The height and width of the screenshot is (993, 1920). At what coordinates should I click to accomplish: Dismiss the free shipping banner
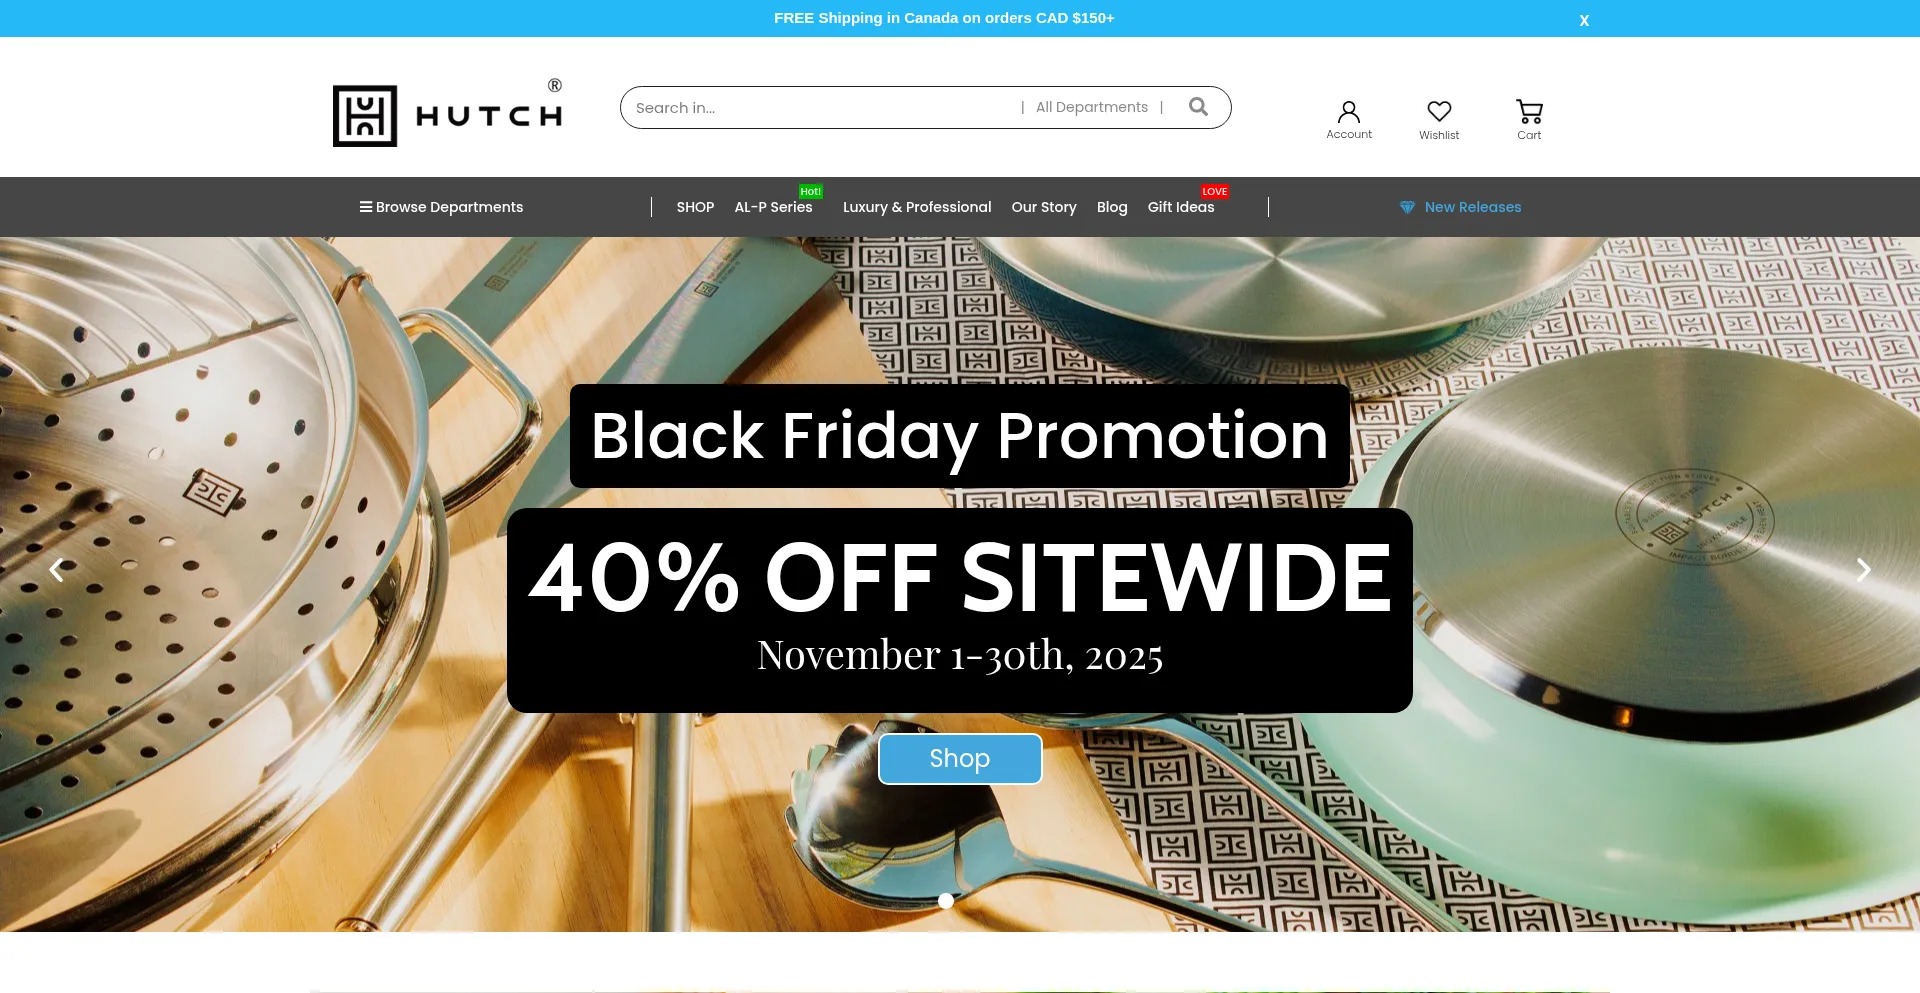(1584, 20)
